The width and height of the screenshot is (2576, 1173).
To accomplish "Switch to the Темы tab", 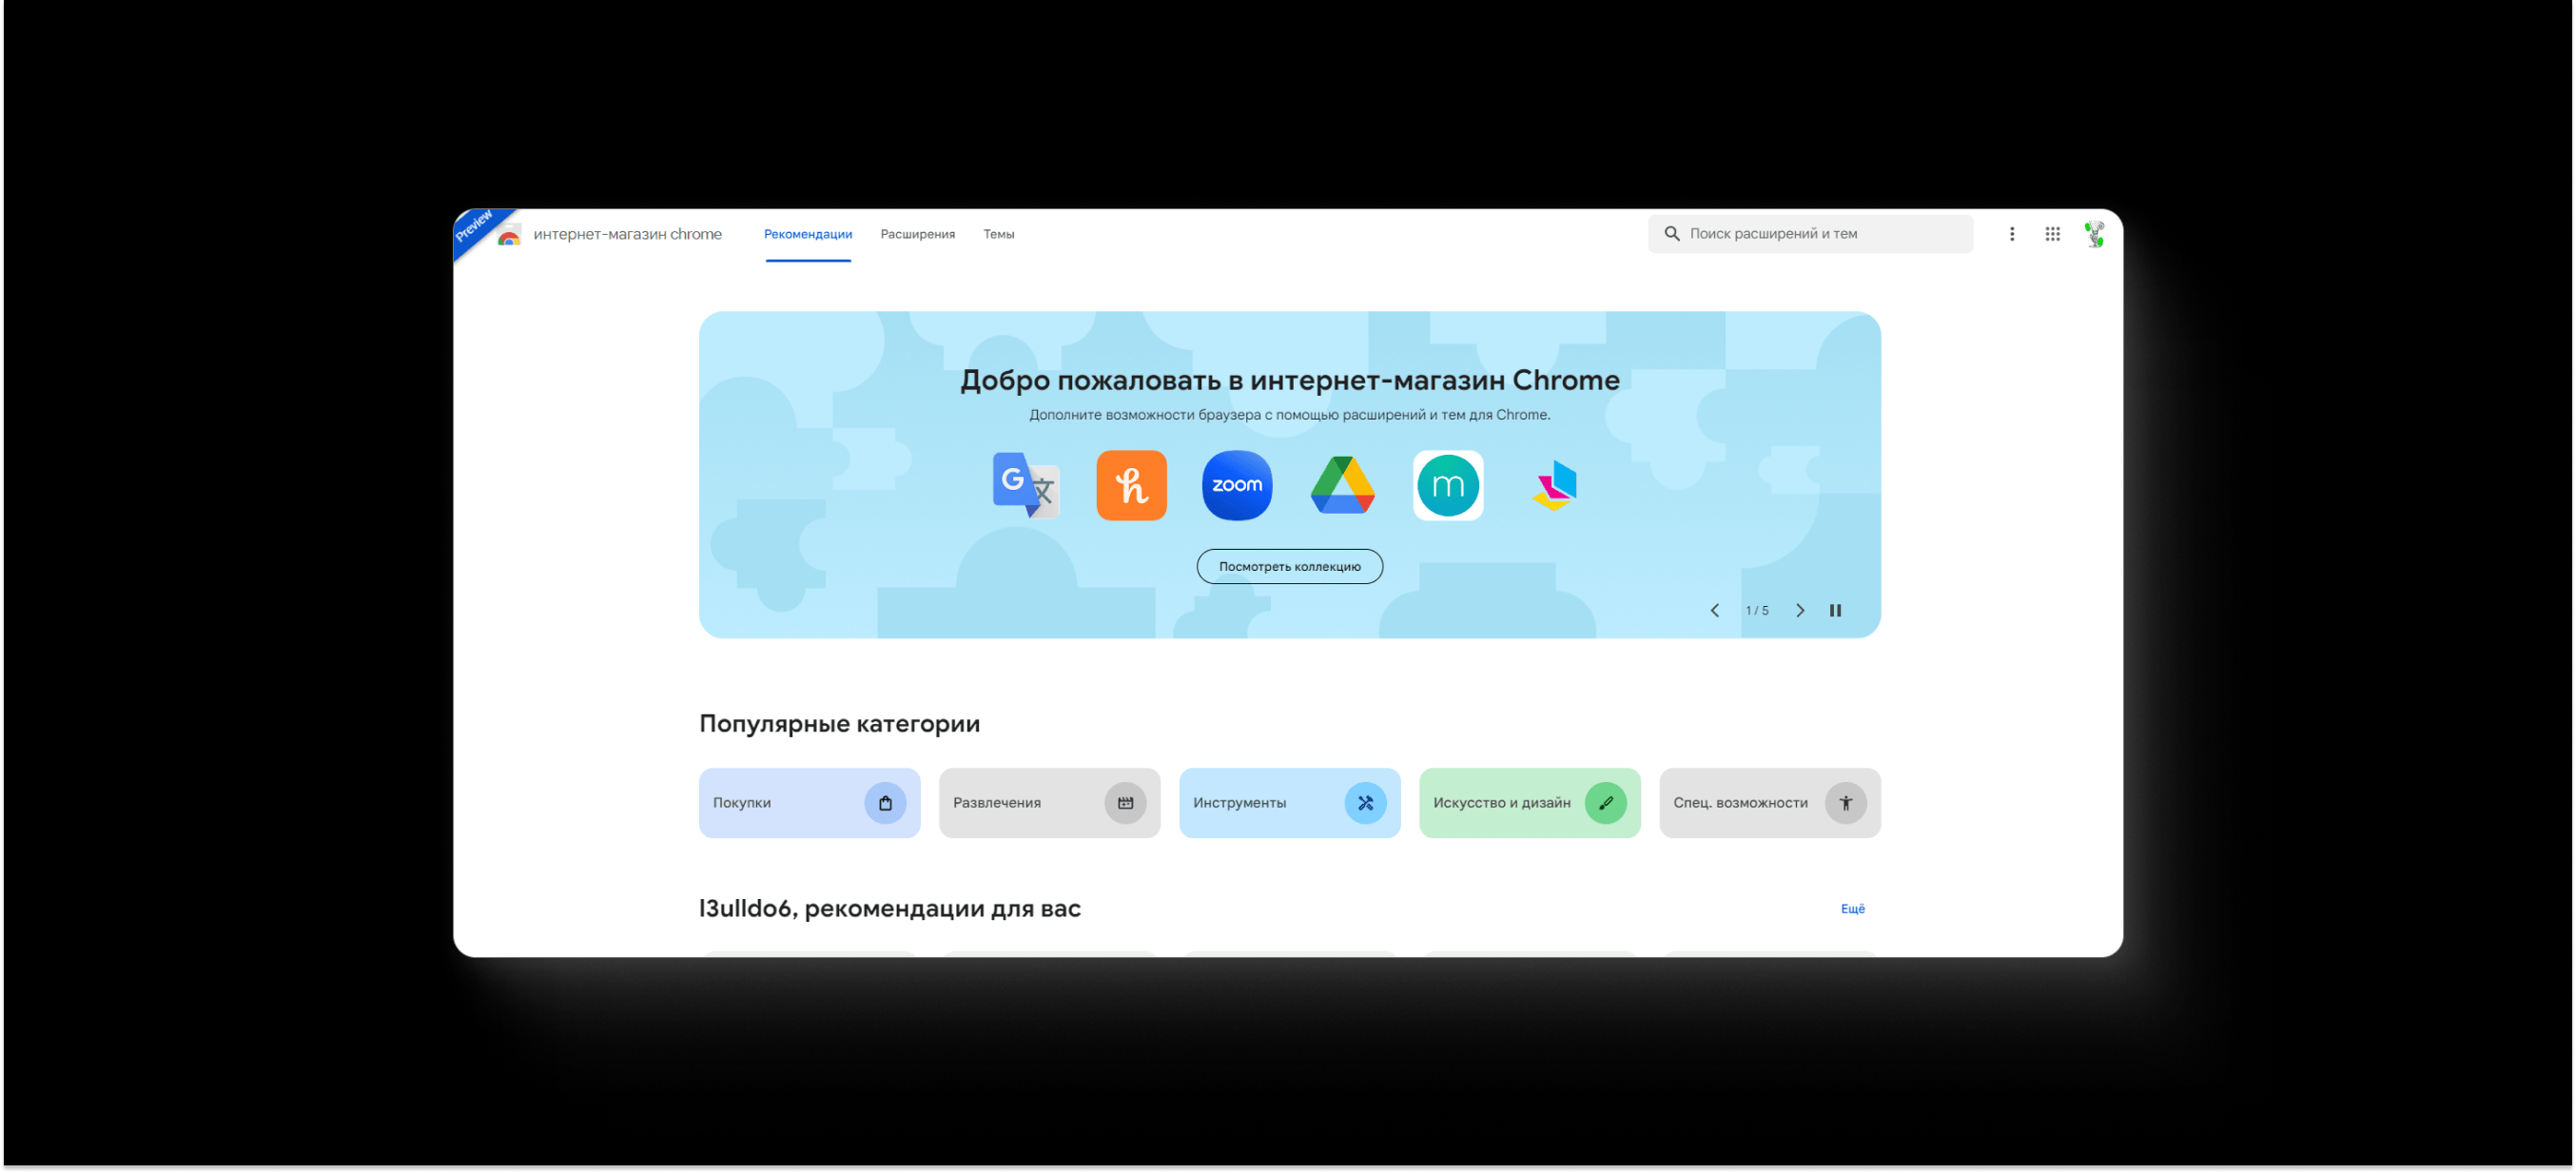I will coord(998,234).
